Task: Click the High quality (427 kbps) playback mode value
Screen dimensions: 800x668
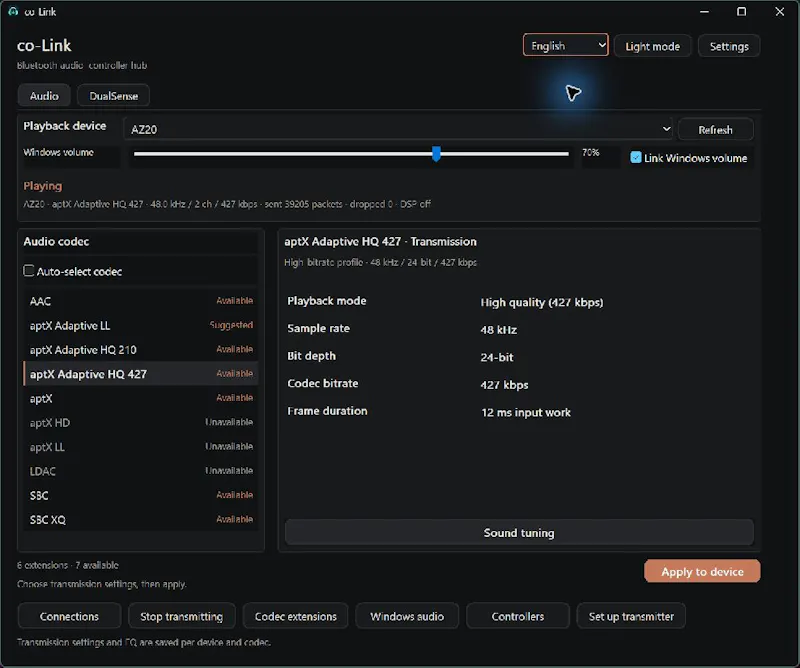Action: point(542,303)
